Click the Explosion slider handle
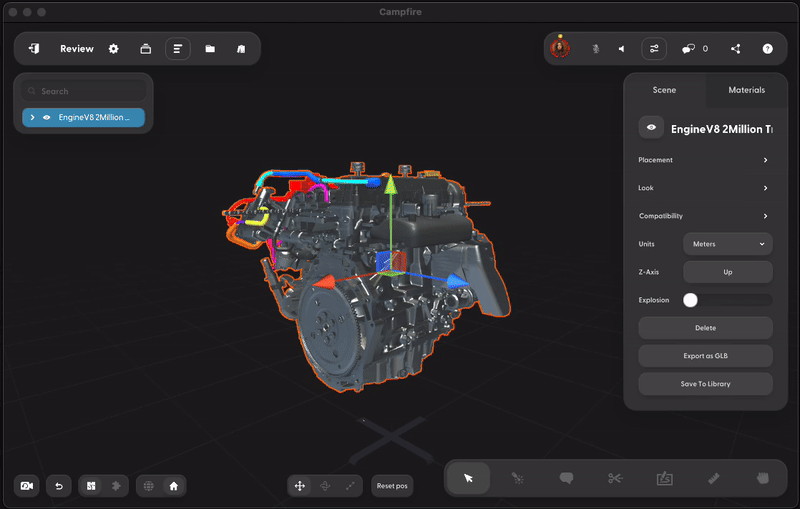 tap(690, 300)
